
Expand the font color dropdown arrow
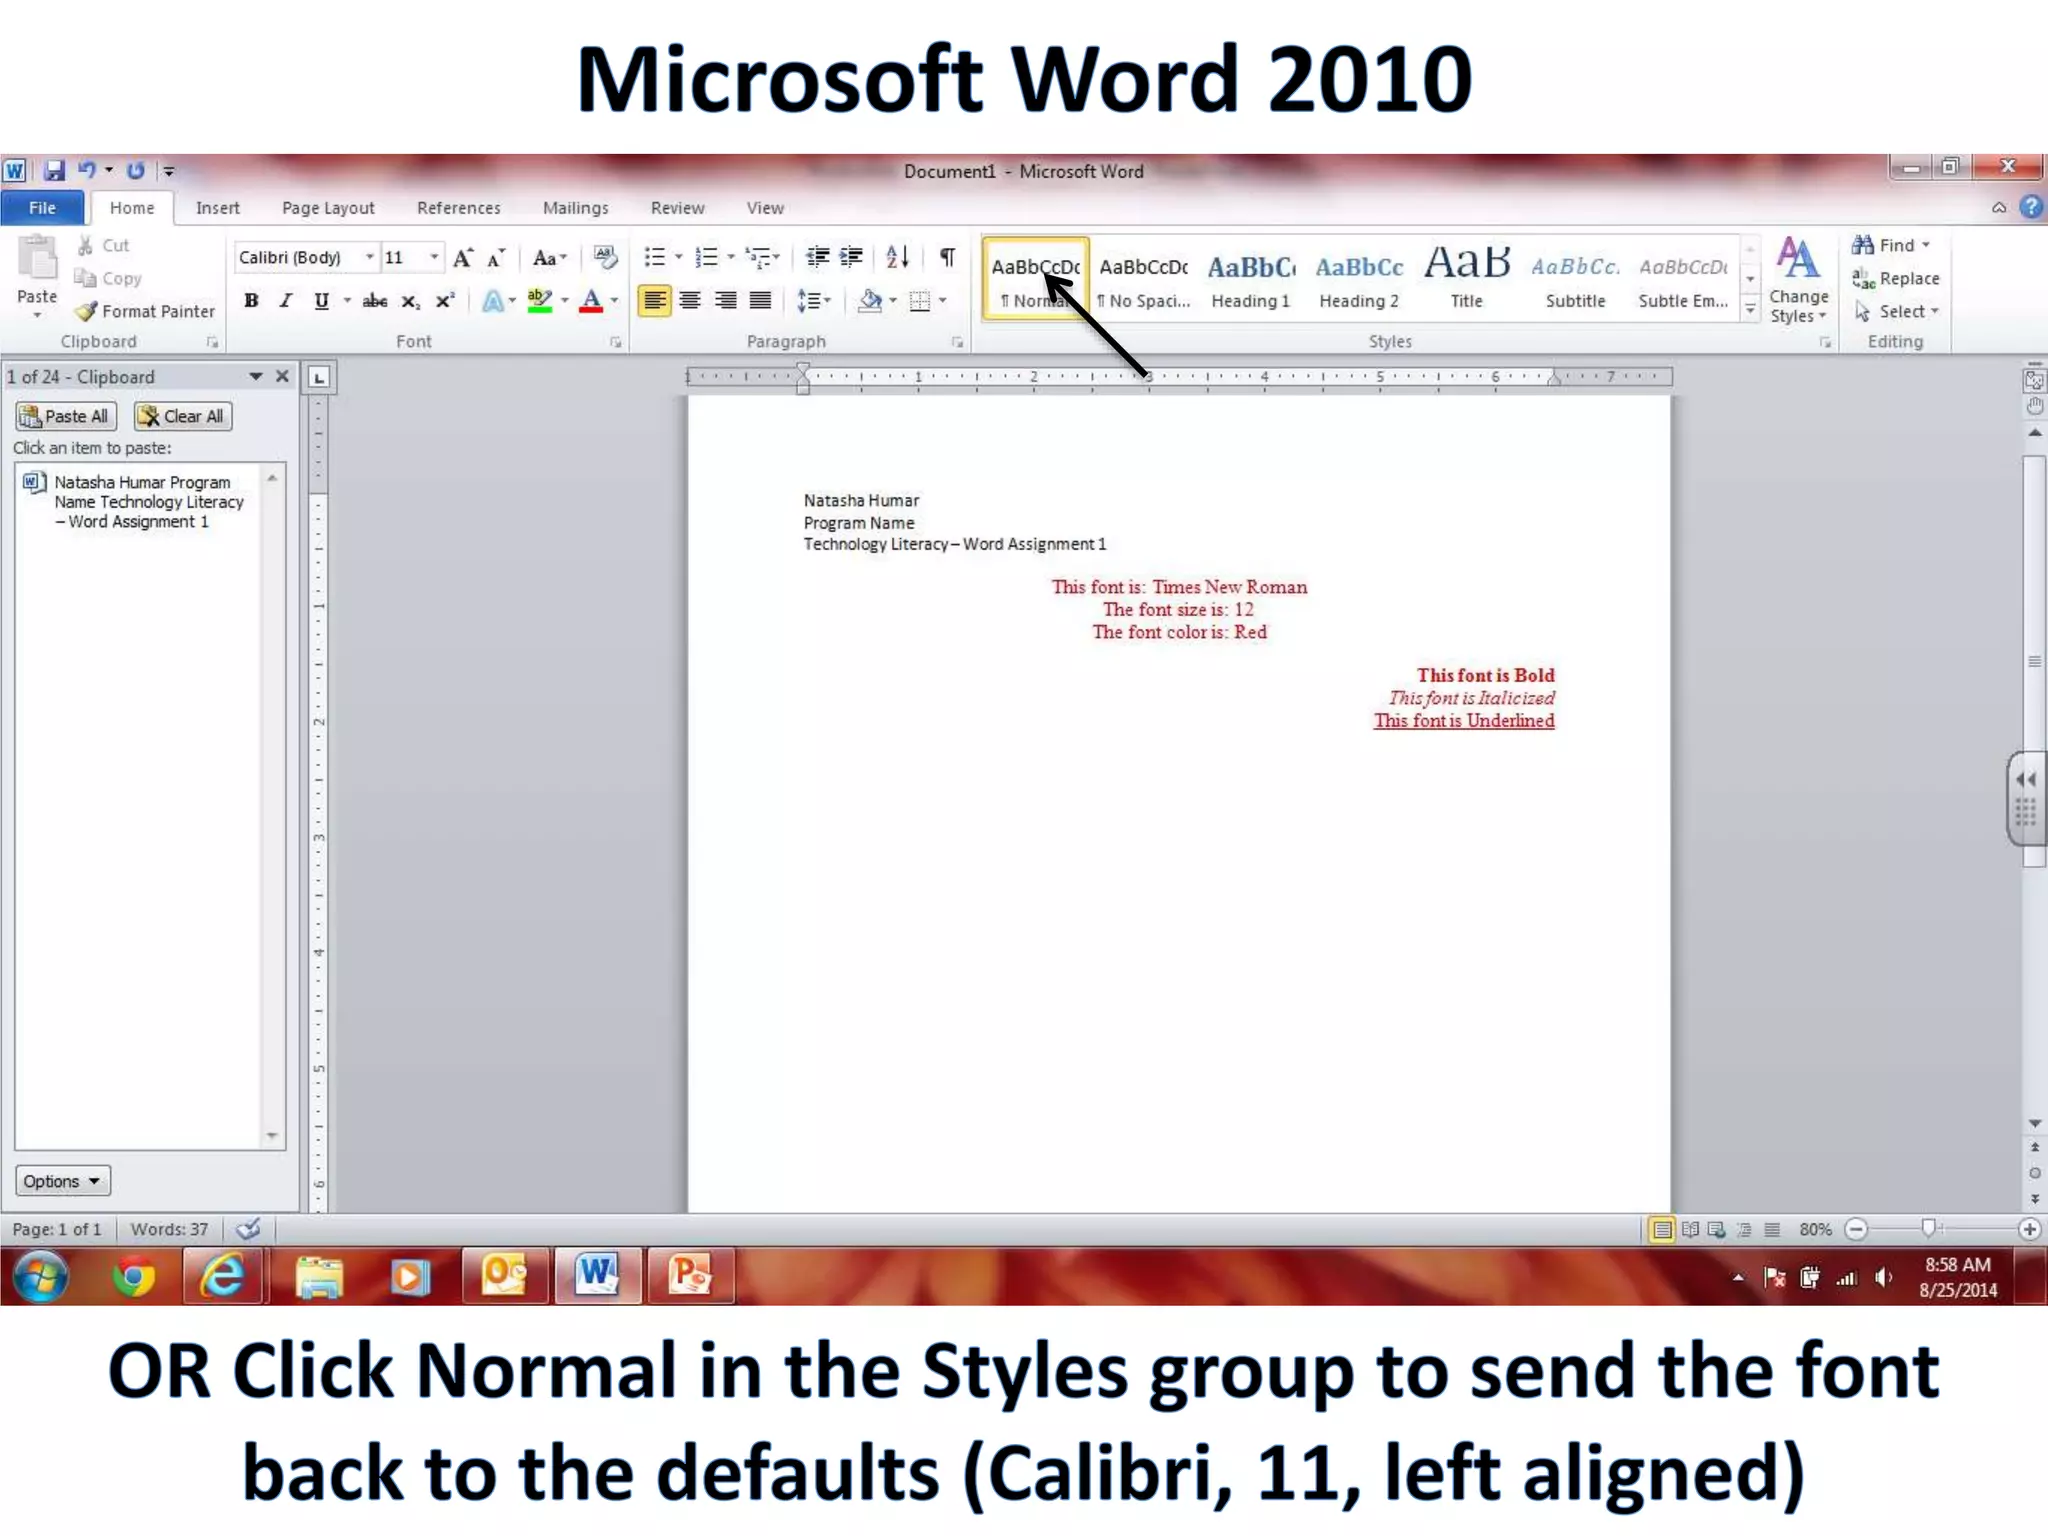[614, 301]
